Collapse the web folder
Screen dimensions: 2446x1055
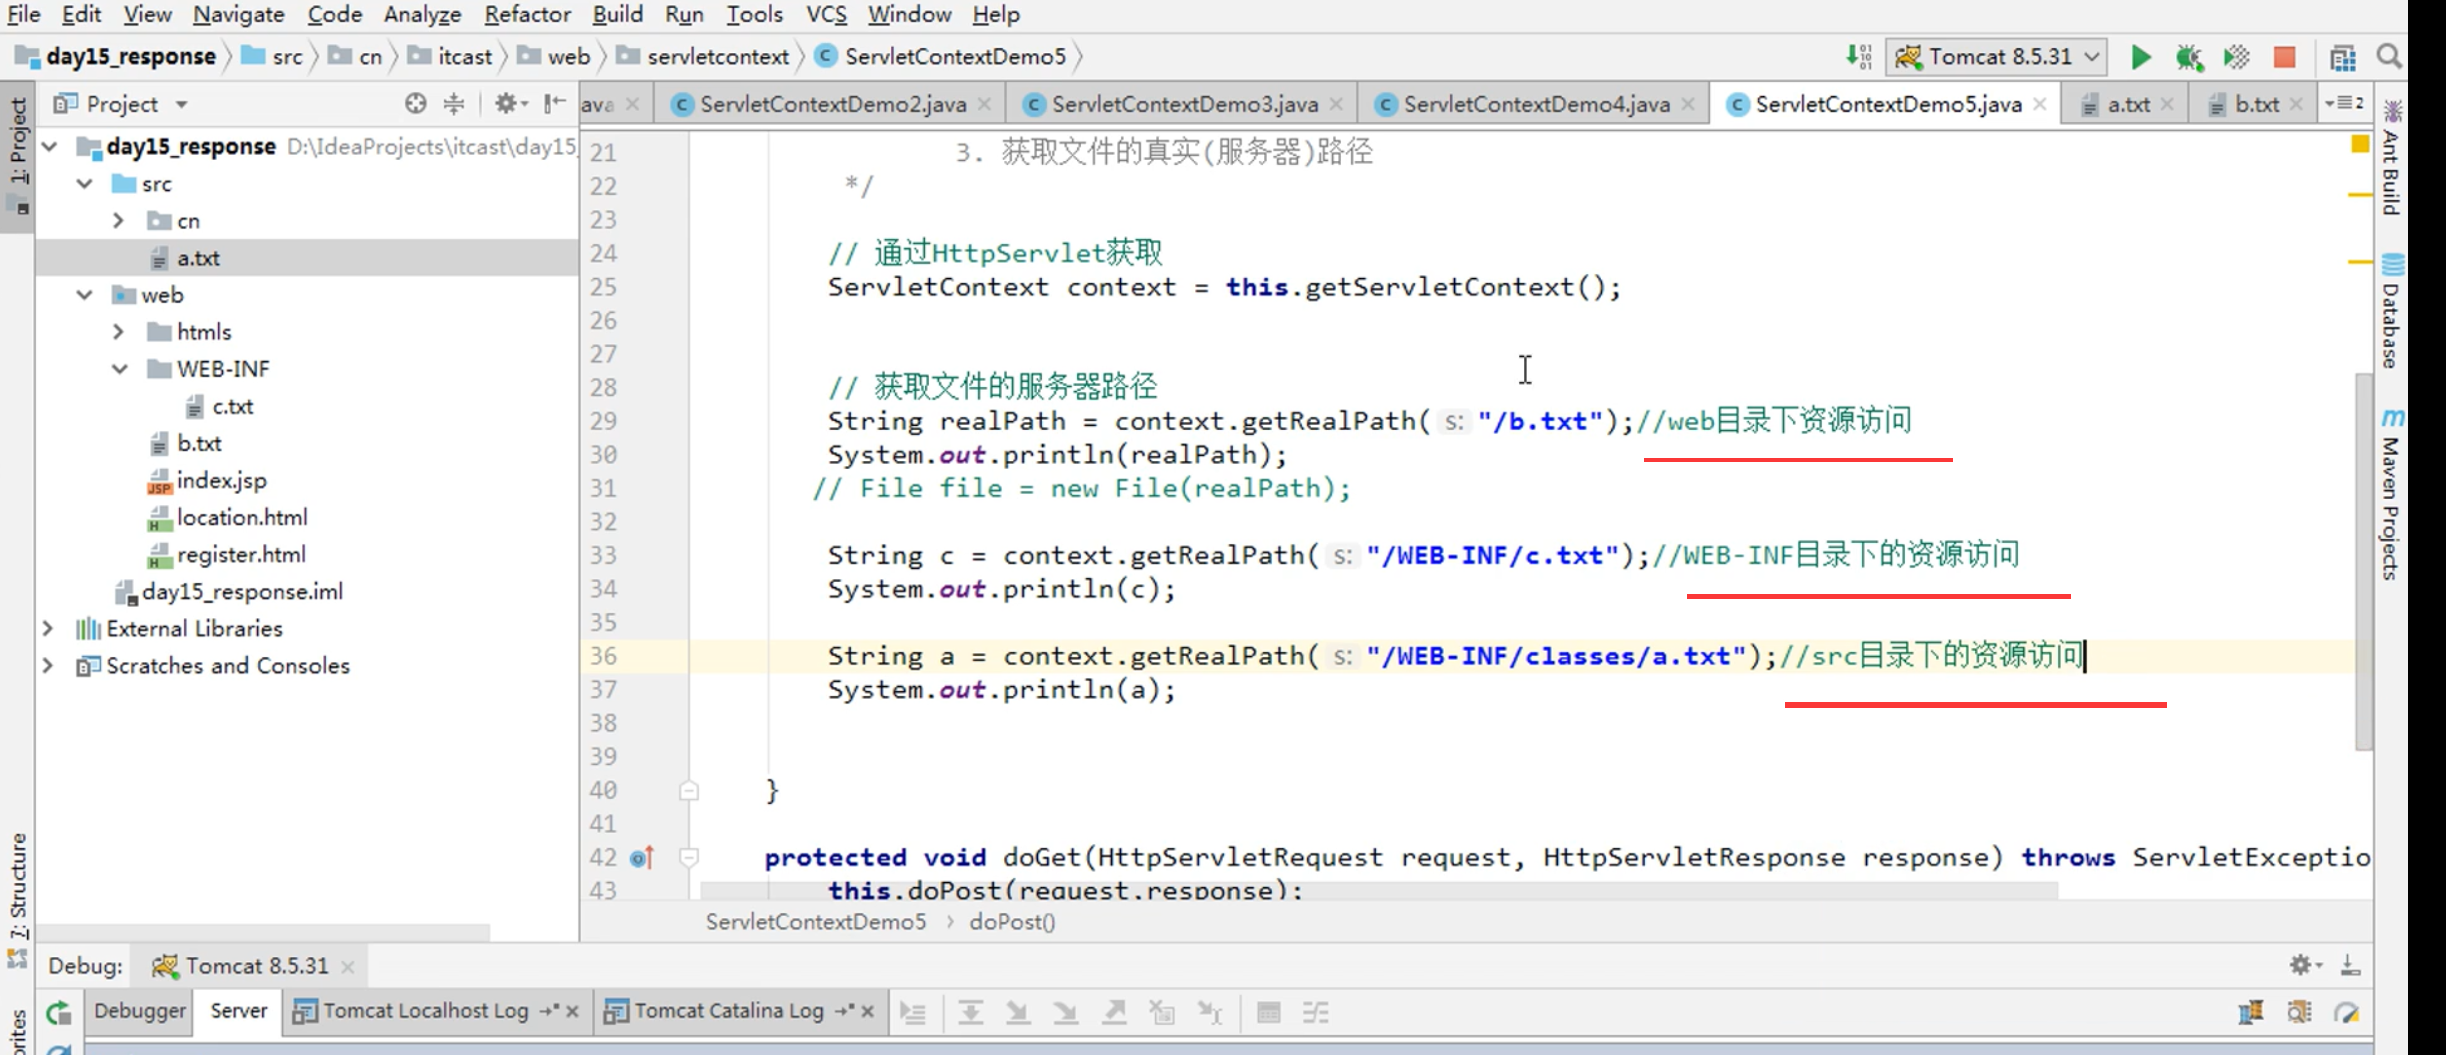85,295
